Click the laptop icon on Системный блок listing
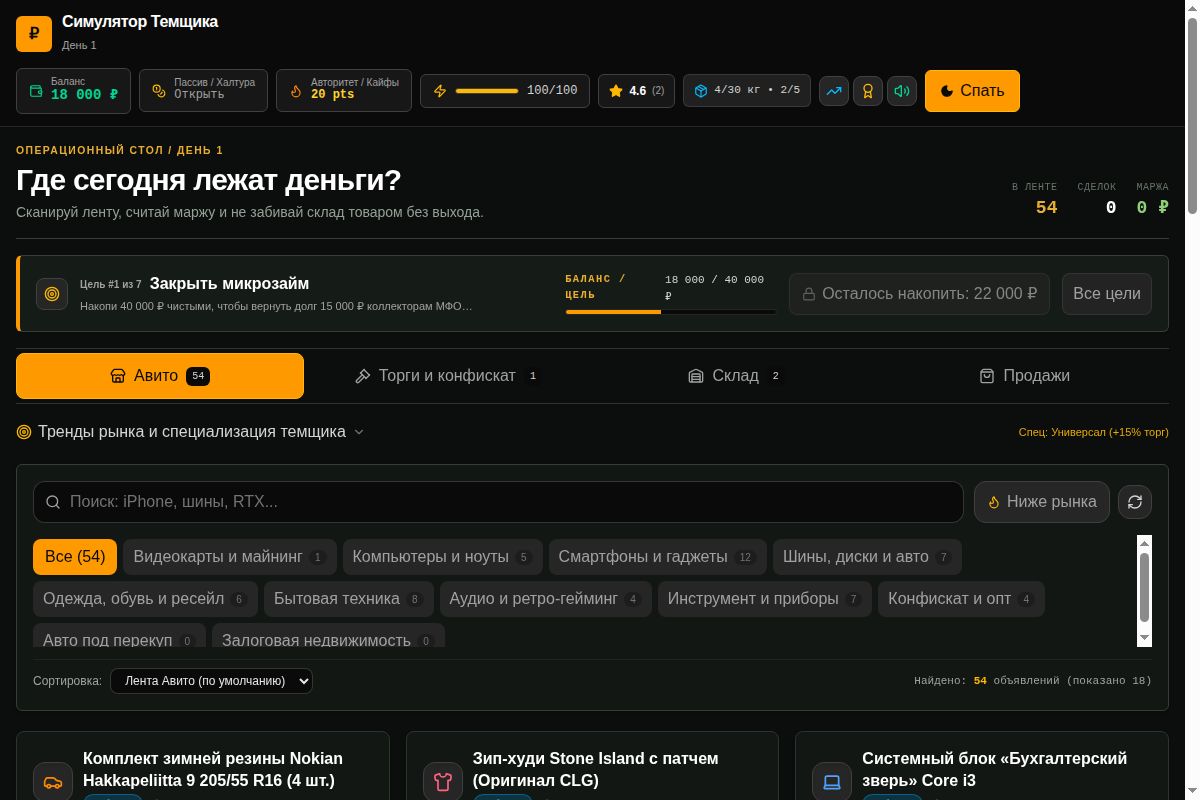Image resolution: width=1200 pixels, height=800 pixels. pyautogui.click(x=832, y=782)
